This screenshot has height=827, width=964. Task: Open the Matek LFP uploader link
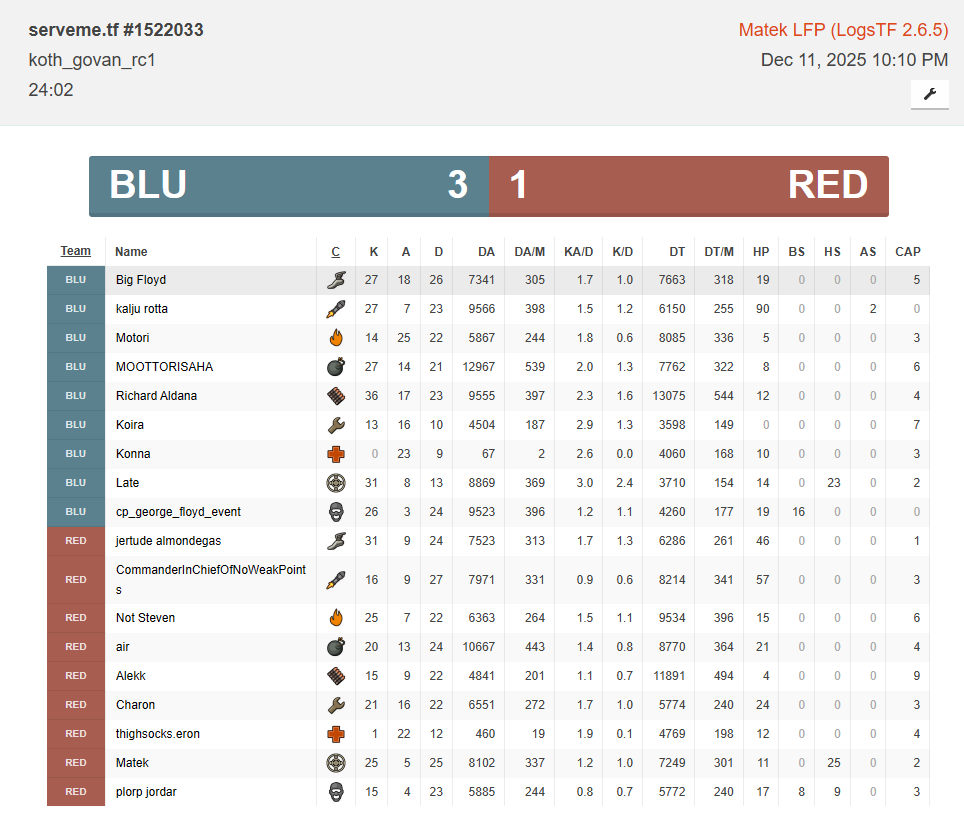point(843,30)
